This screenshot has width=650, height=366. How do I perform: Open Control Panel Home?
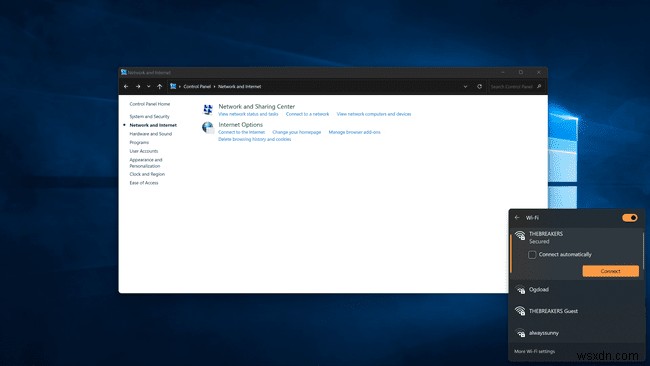pyautogui.click(x=150, y=104)
